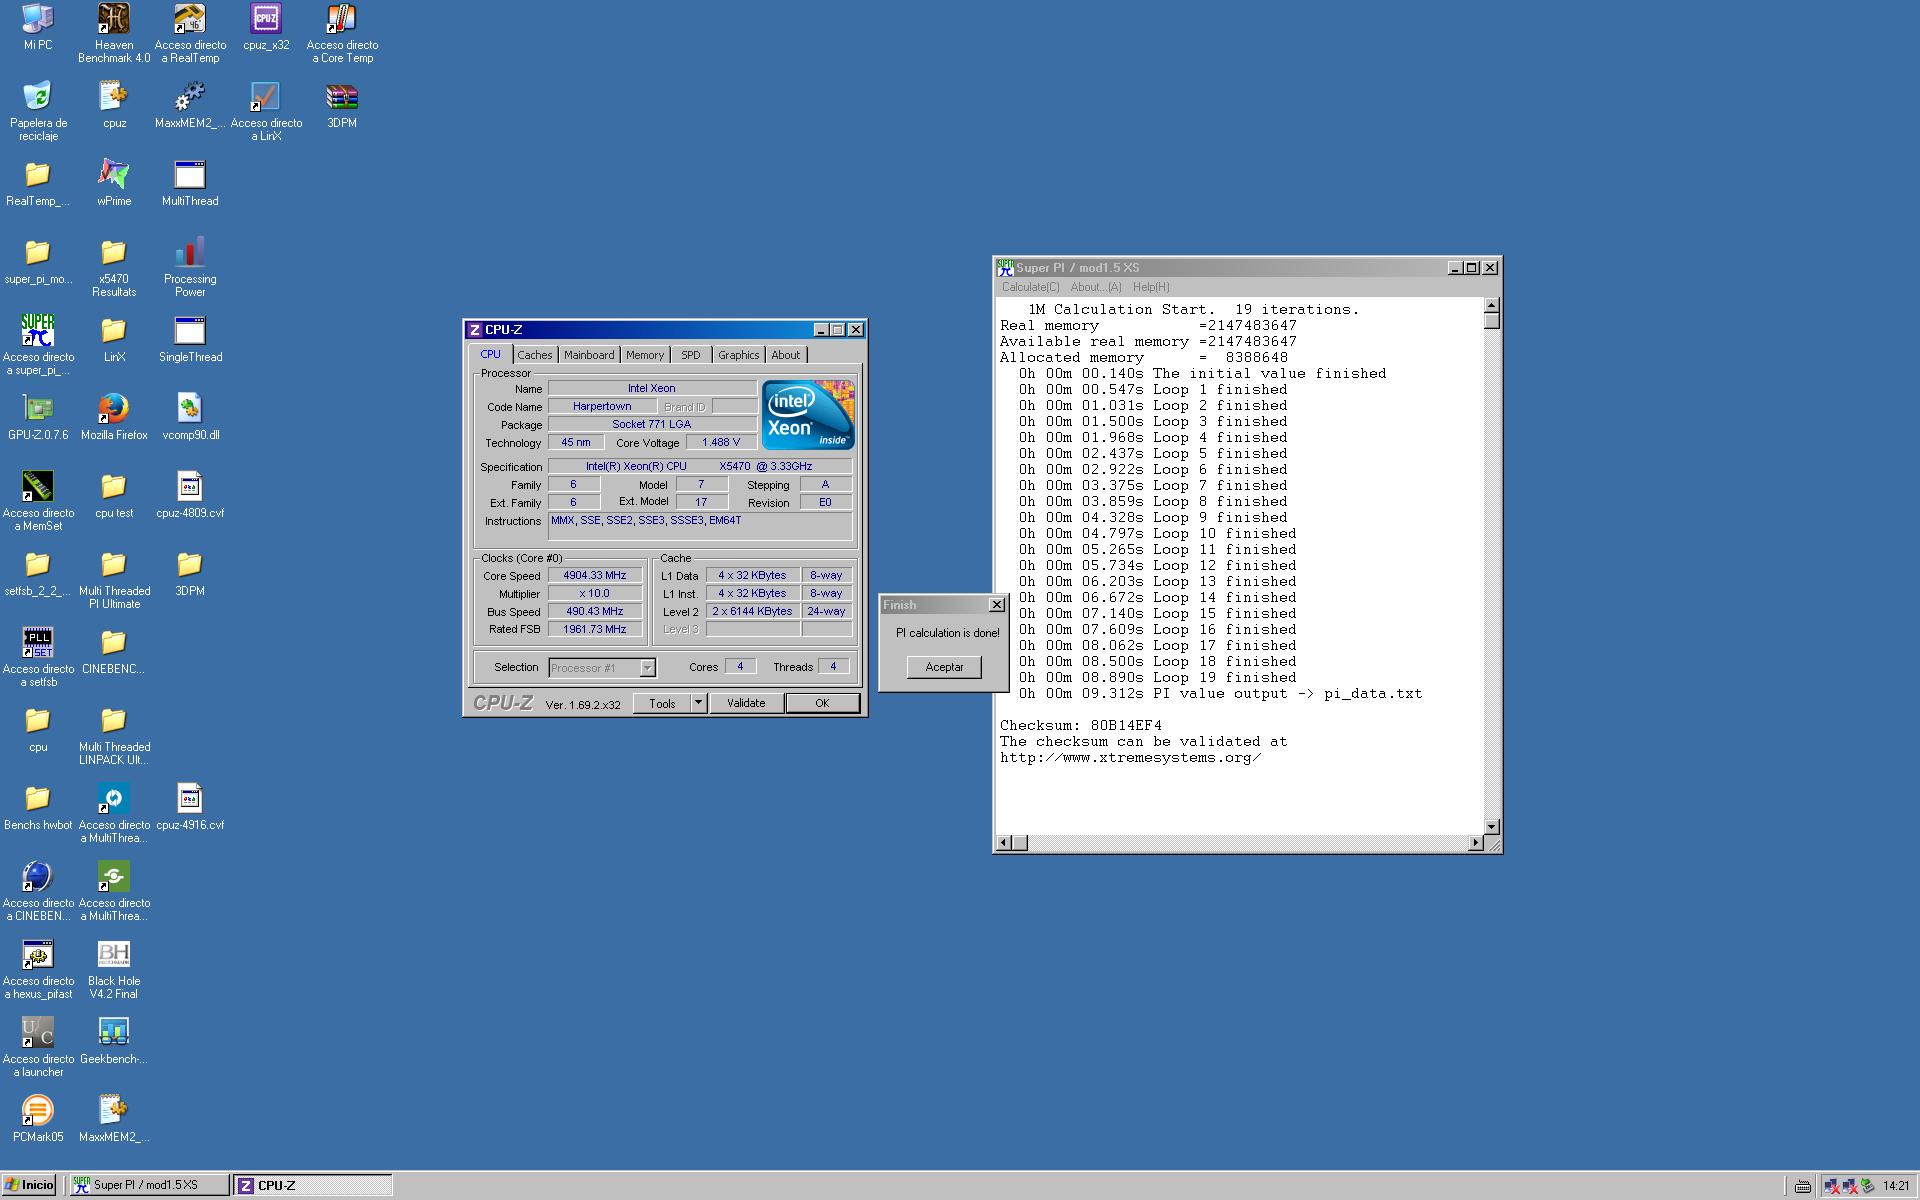Open the cpuz_x32 desktop icon
Viewport: 1920px width, 1200px height.
(x=266, y=20)
